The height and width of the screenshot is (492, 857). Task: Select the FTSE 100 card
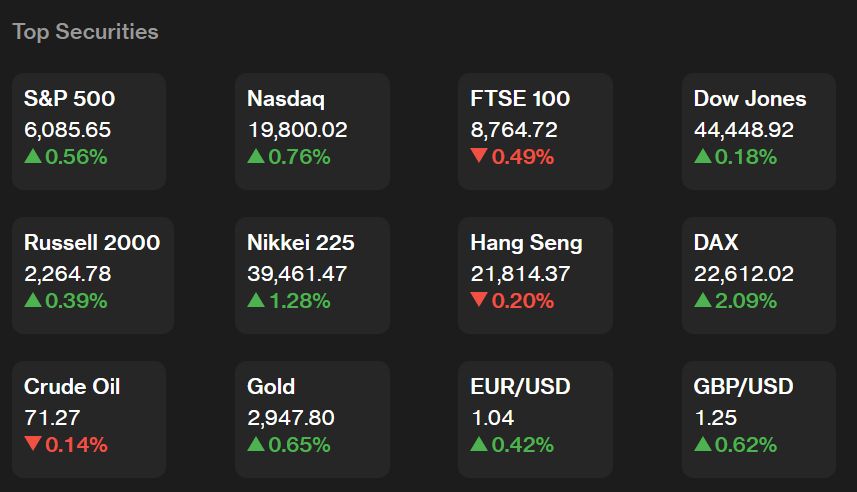tap(535, 132)
